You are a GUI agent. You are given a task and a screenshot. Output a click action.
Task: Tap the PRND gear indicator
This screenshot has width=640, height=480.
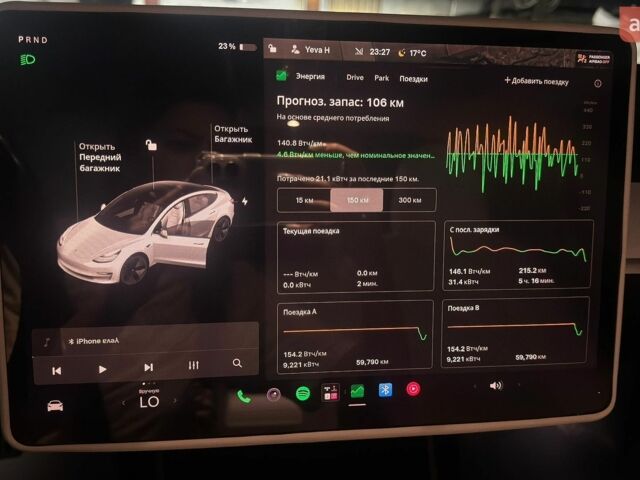click(x=33, y=40)
